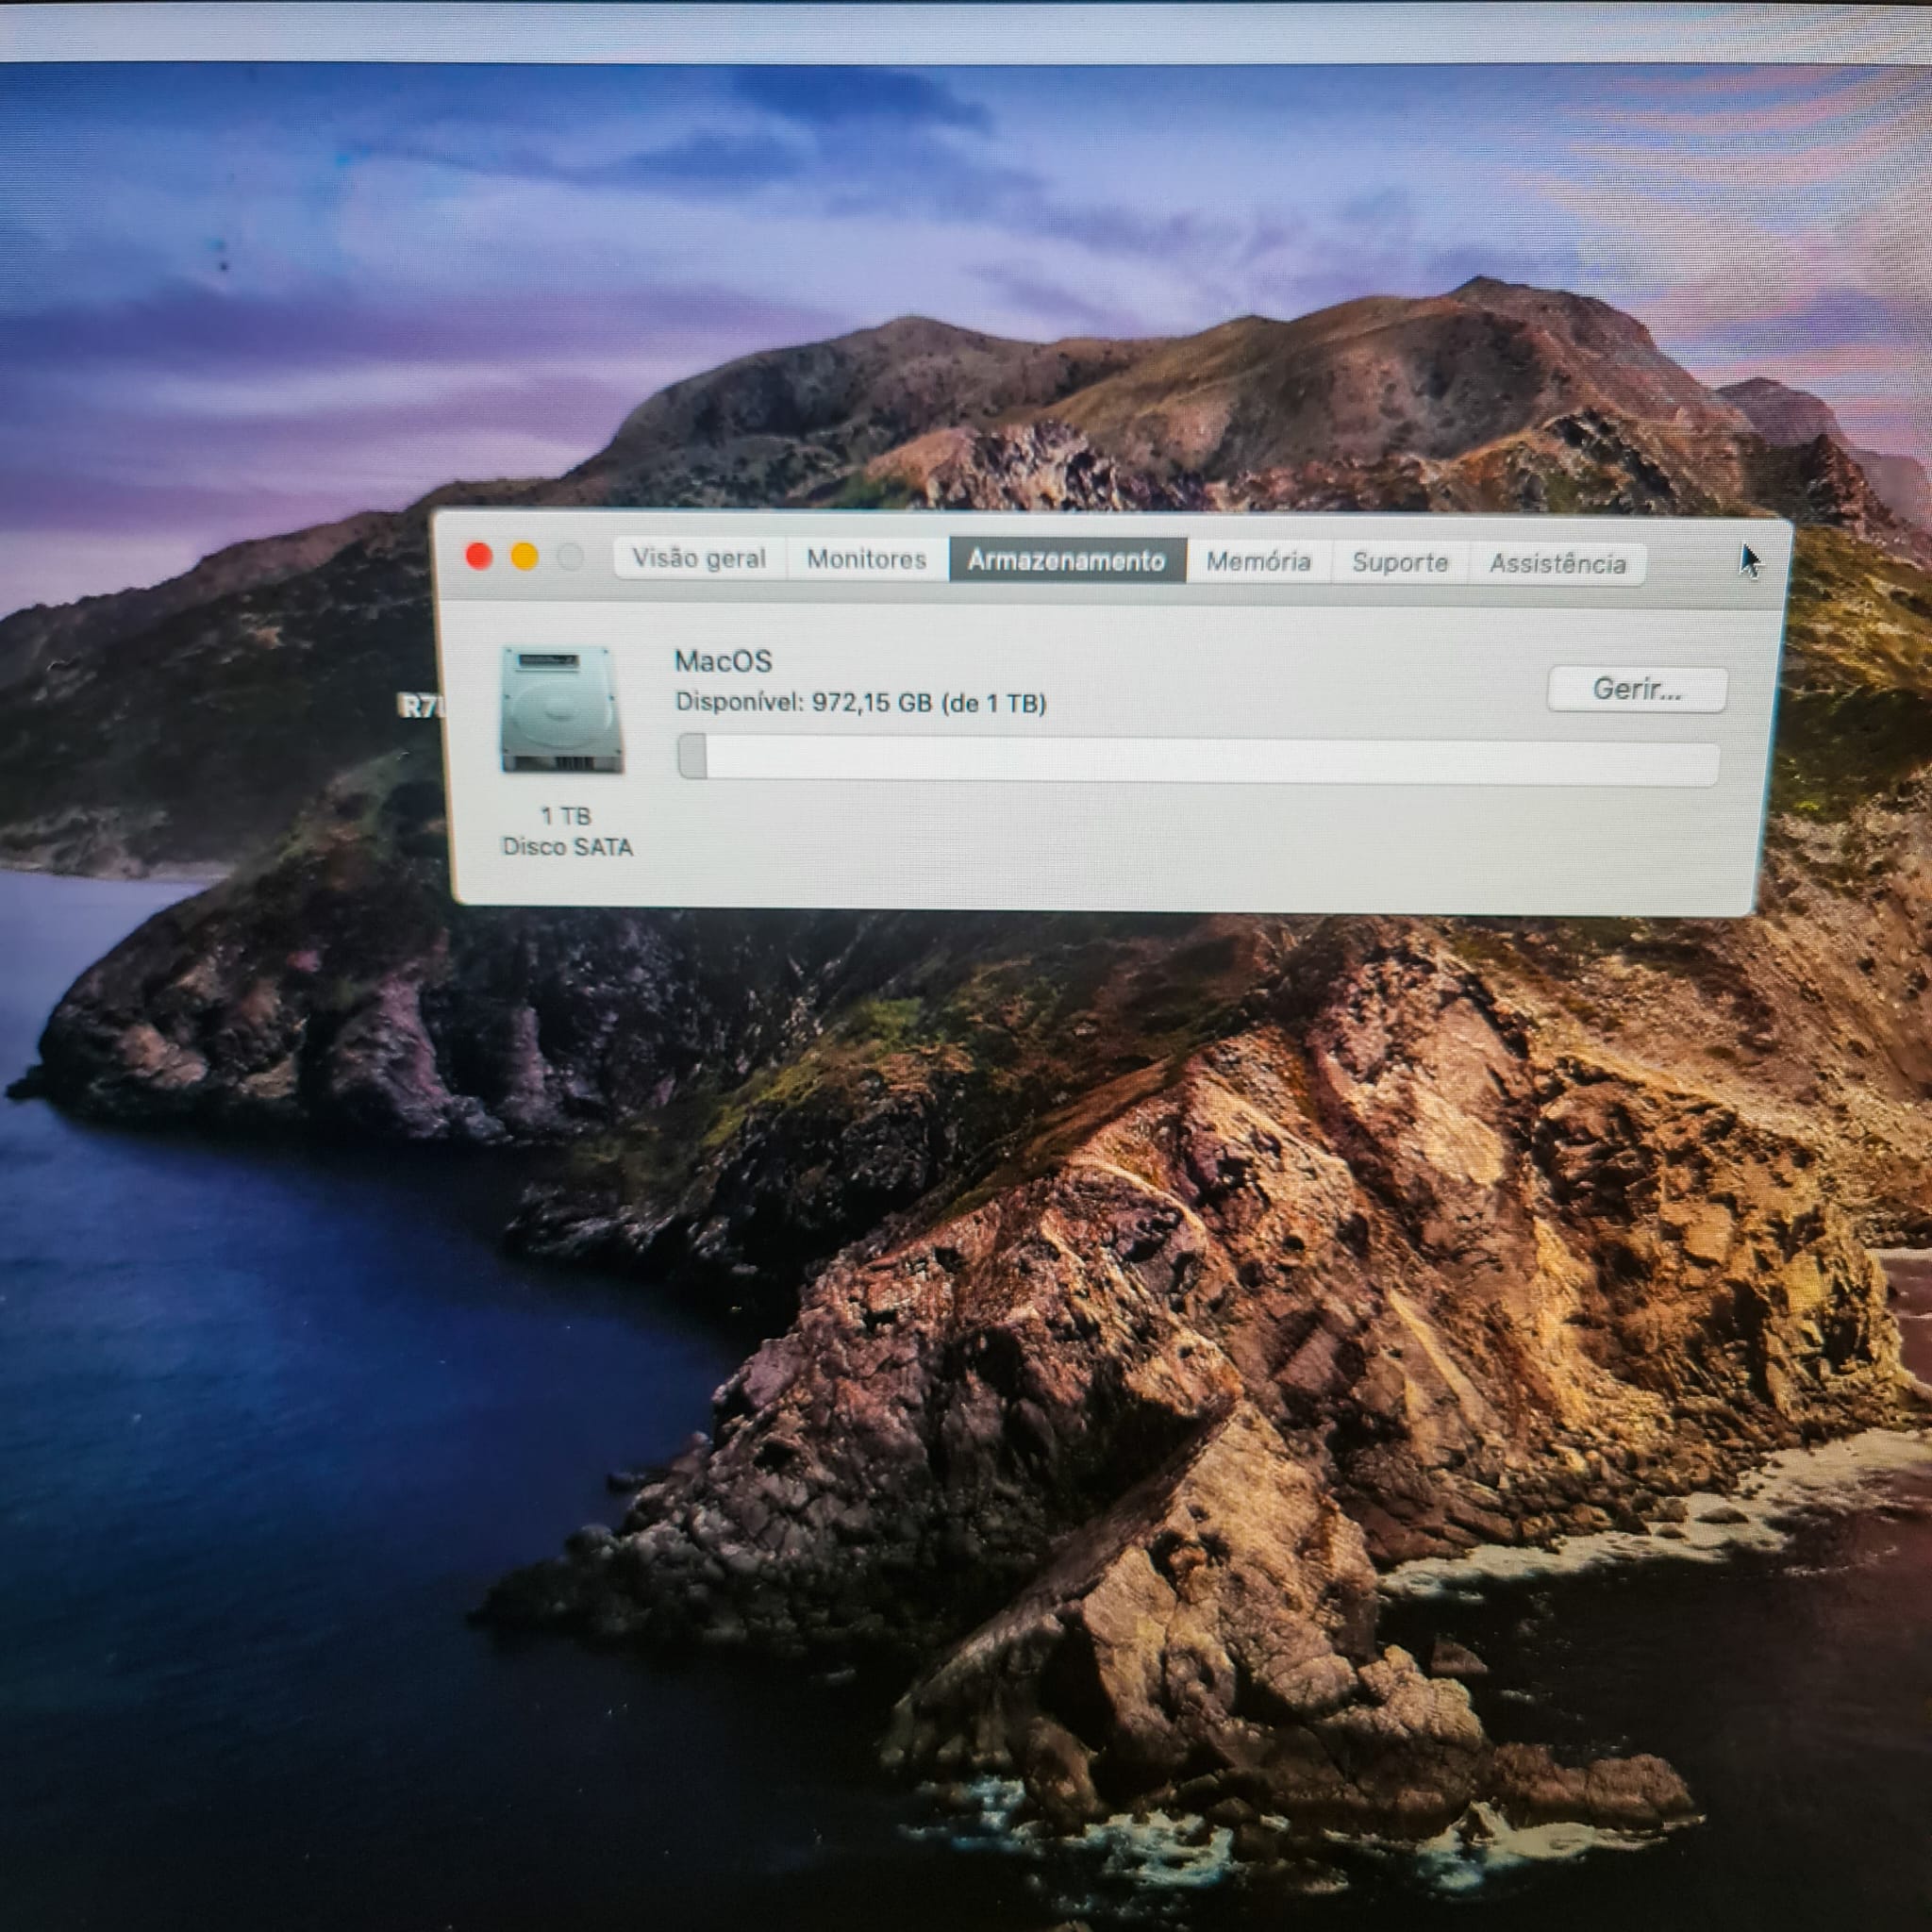This screenshot has width=1932, height=1932.
Task: Switch to the Memória tab
Action: [1258, 561]
